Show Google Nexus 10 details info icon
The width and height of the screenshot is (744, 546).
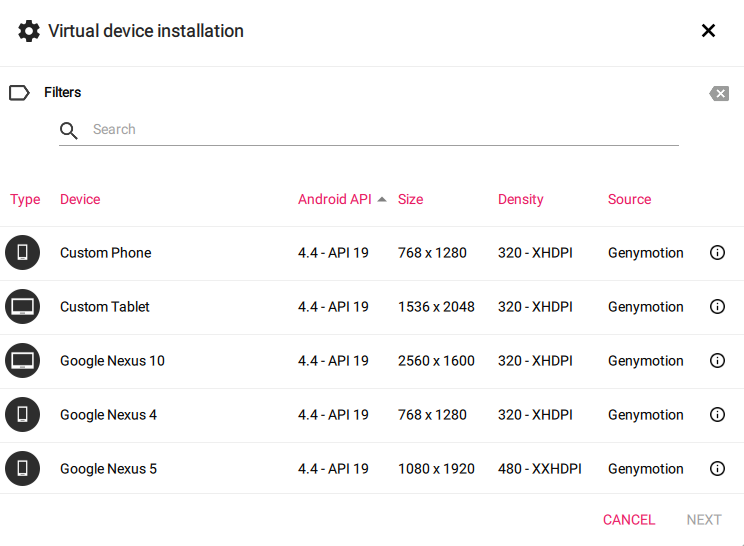pyautogui.click(x=717, y=361)
